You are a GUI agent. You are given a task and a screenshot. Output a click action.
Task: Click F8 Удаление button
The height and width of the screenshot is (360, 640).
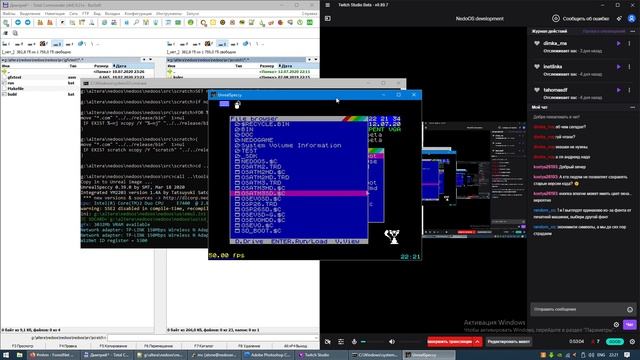point(249,346)
